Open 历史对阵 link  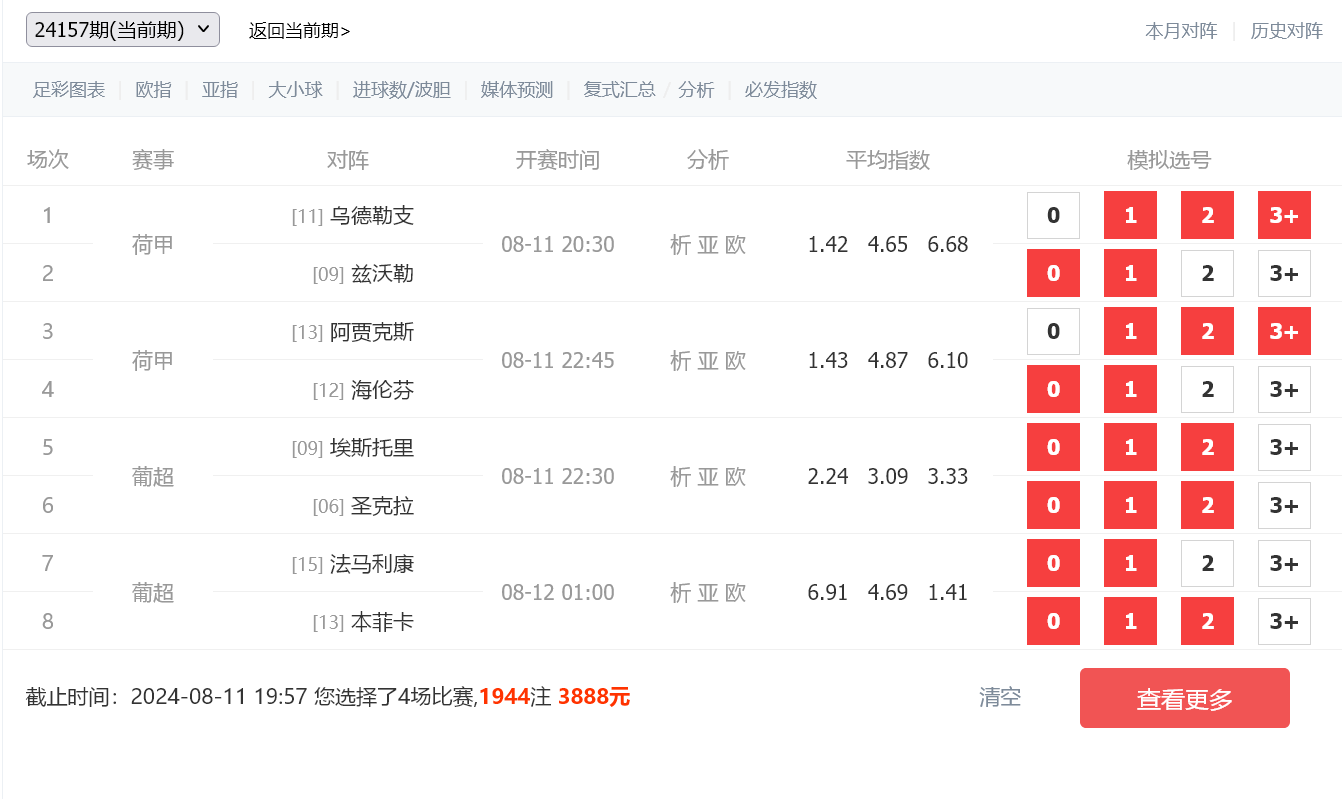click(1287, 31)
